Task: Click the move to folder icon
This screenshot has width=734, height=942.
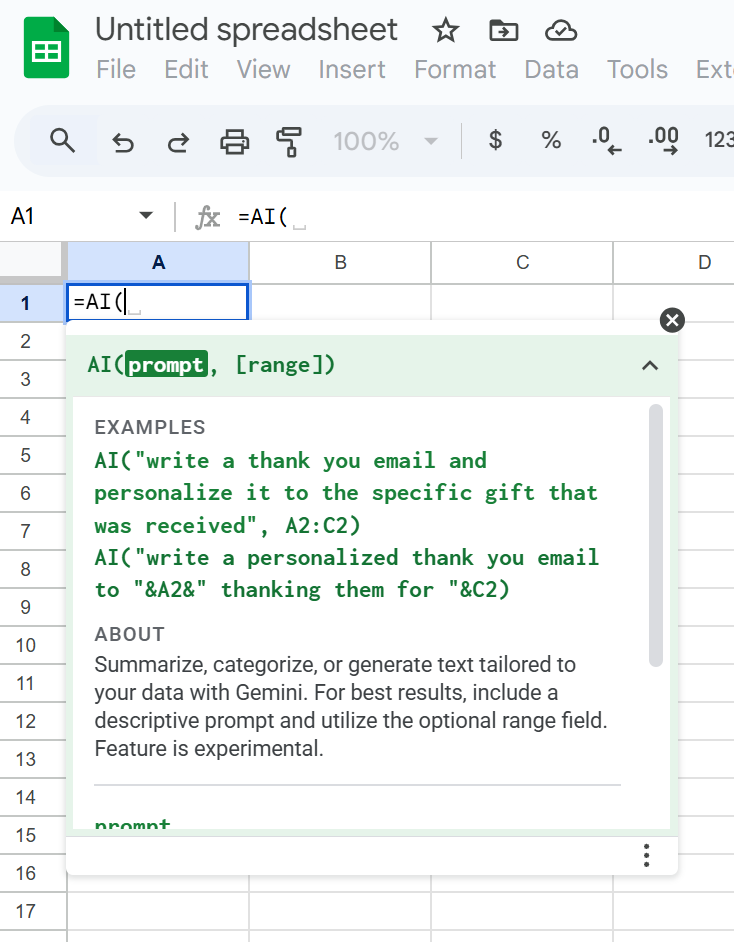Action: [503, 31]
